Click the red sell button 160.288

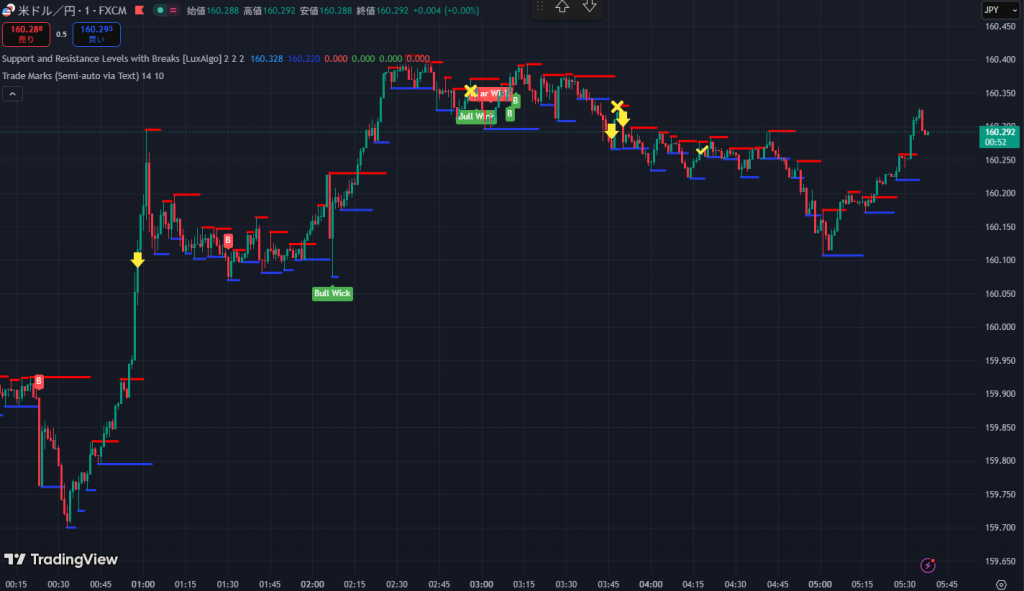point(24,34)
